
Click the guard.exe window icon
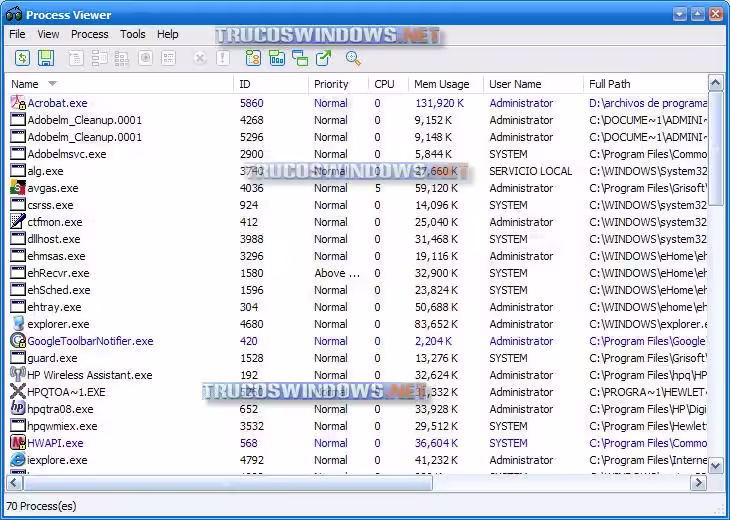pyautogui.click(x=18, y=358)
